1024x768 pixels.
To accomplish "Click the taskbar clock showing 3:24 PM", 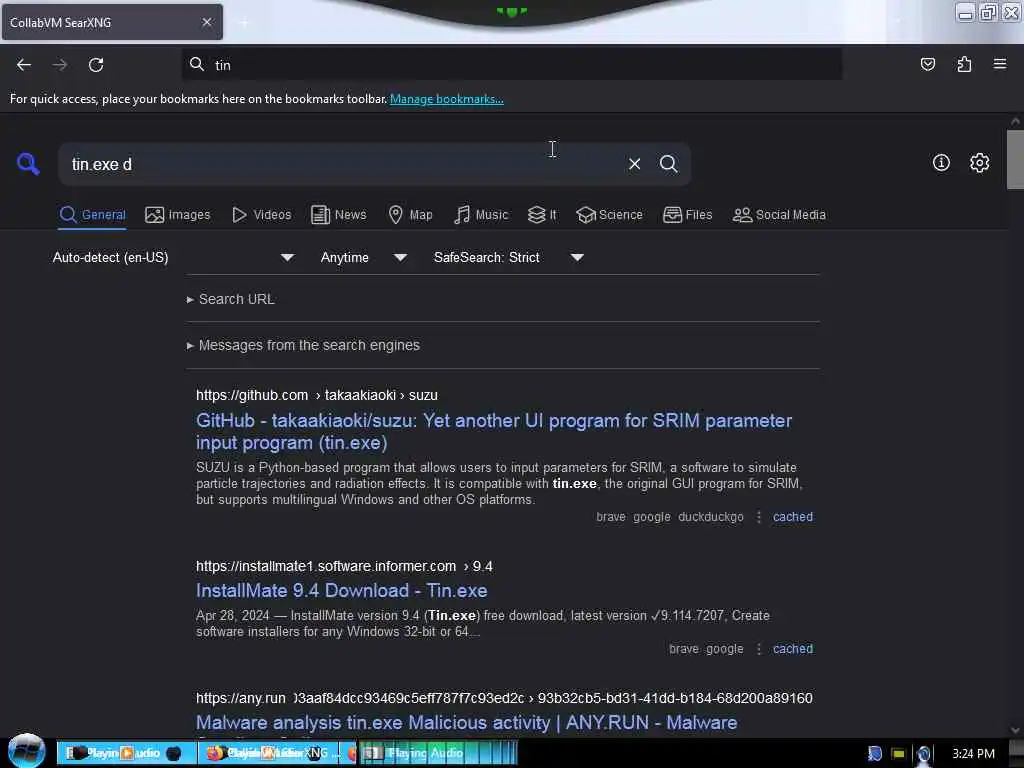I will 973,754.
